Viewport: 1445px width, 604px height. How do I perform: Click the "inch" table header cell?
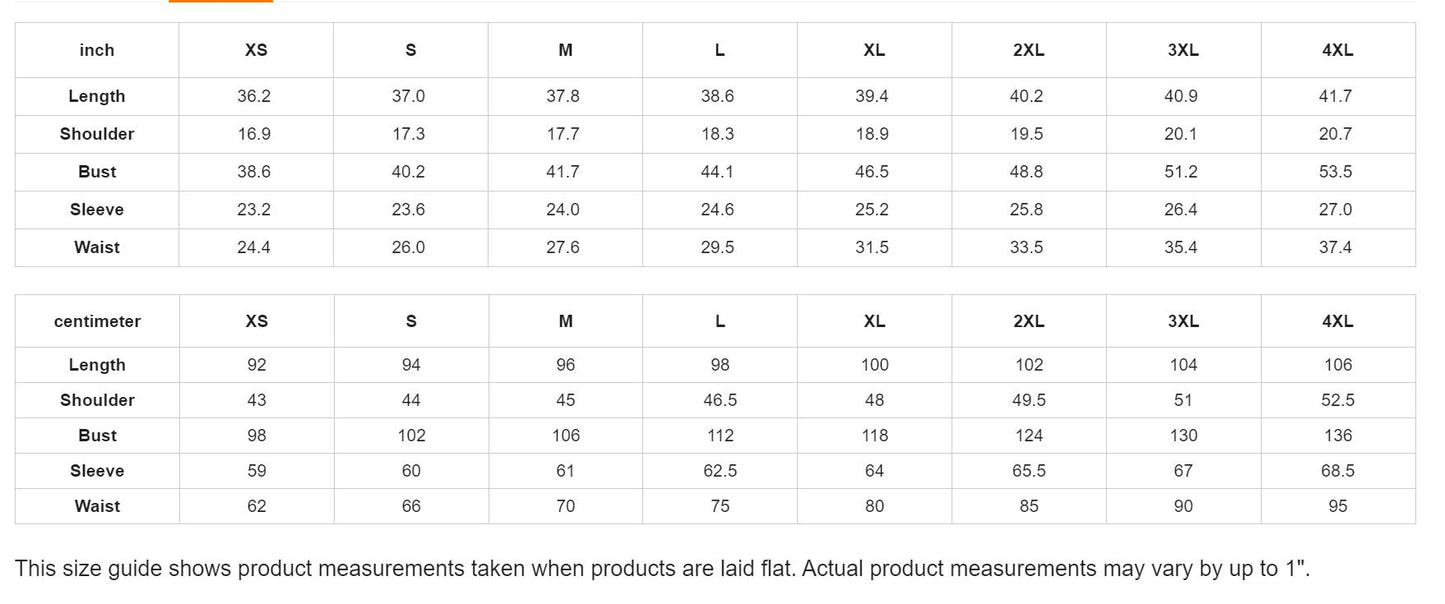point(97,50)
